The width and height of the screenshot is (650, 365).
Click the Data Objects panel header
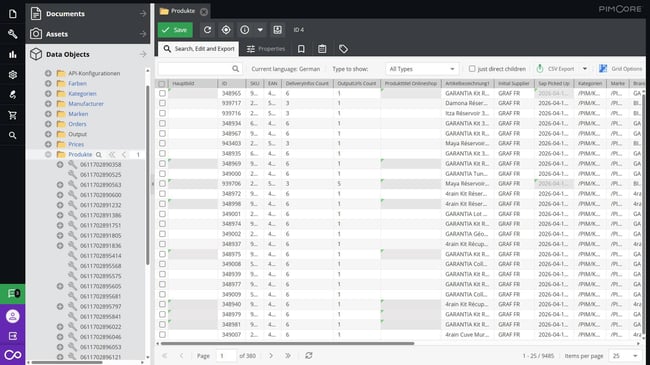point(88,54)
